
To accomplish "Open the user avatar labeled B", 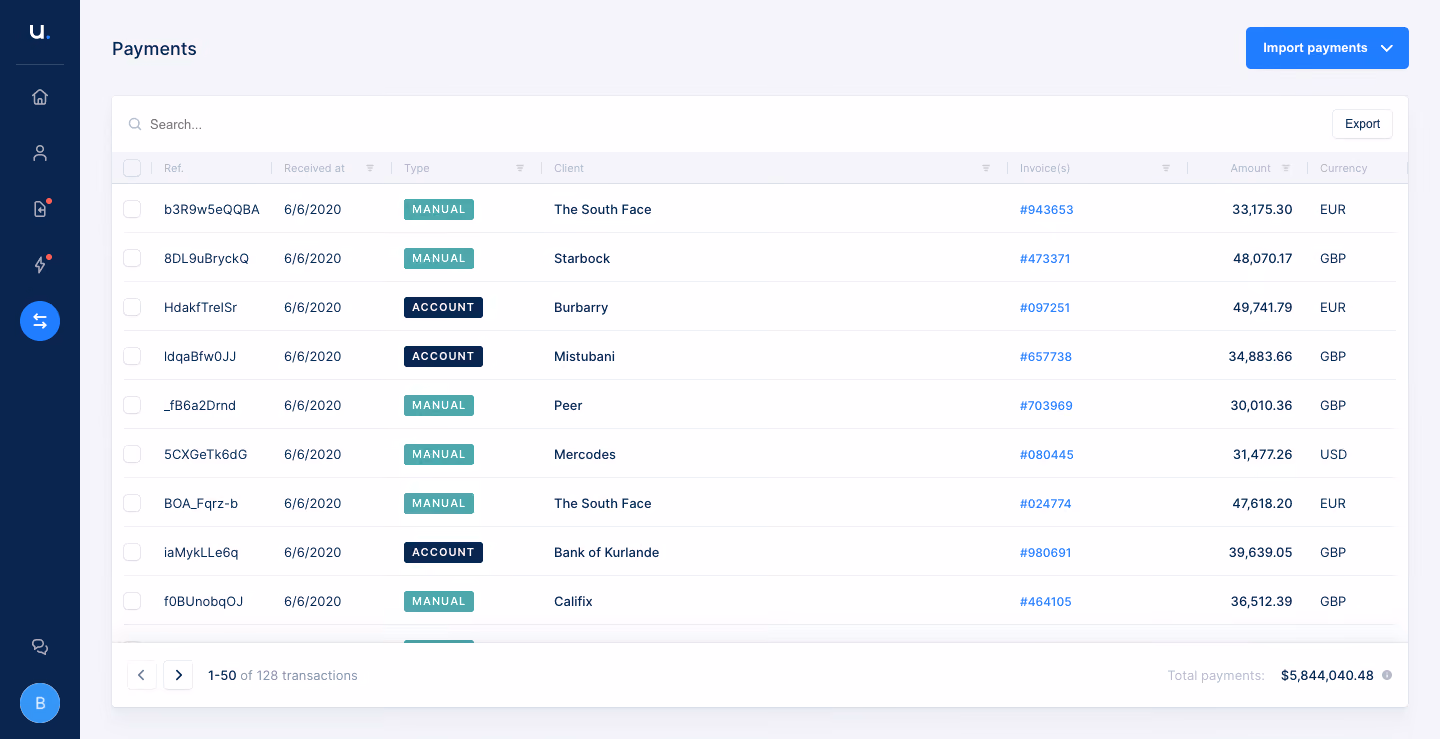I will point(40,703).
